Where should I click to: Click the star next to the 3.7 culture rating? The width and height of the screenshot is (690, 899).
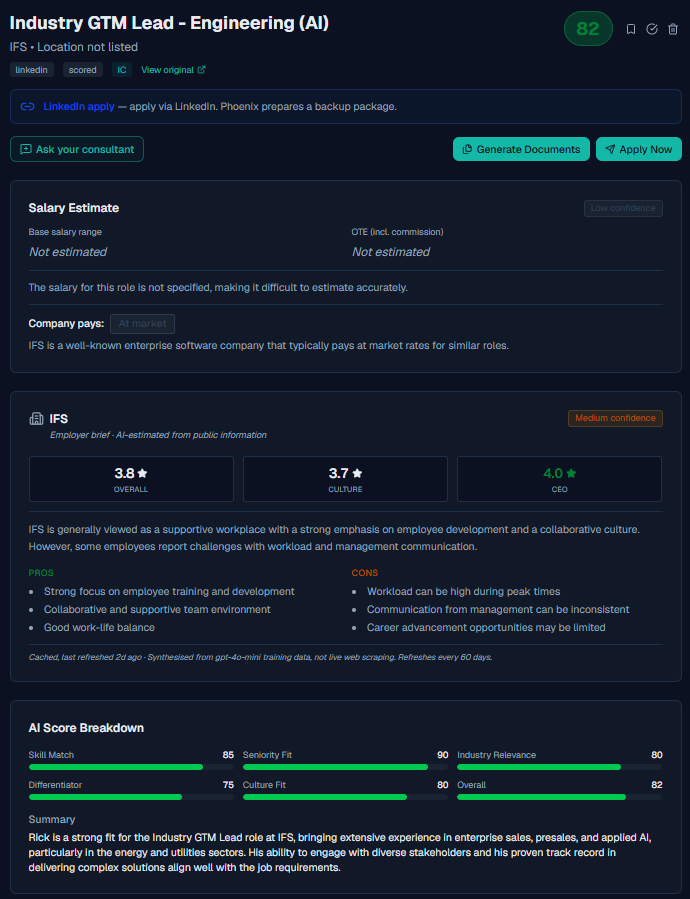click(x=357, y=473)
